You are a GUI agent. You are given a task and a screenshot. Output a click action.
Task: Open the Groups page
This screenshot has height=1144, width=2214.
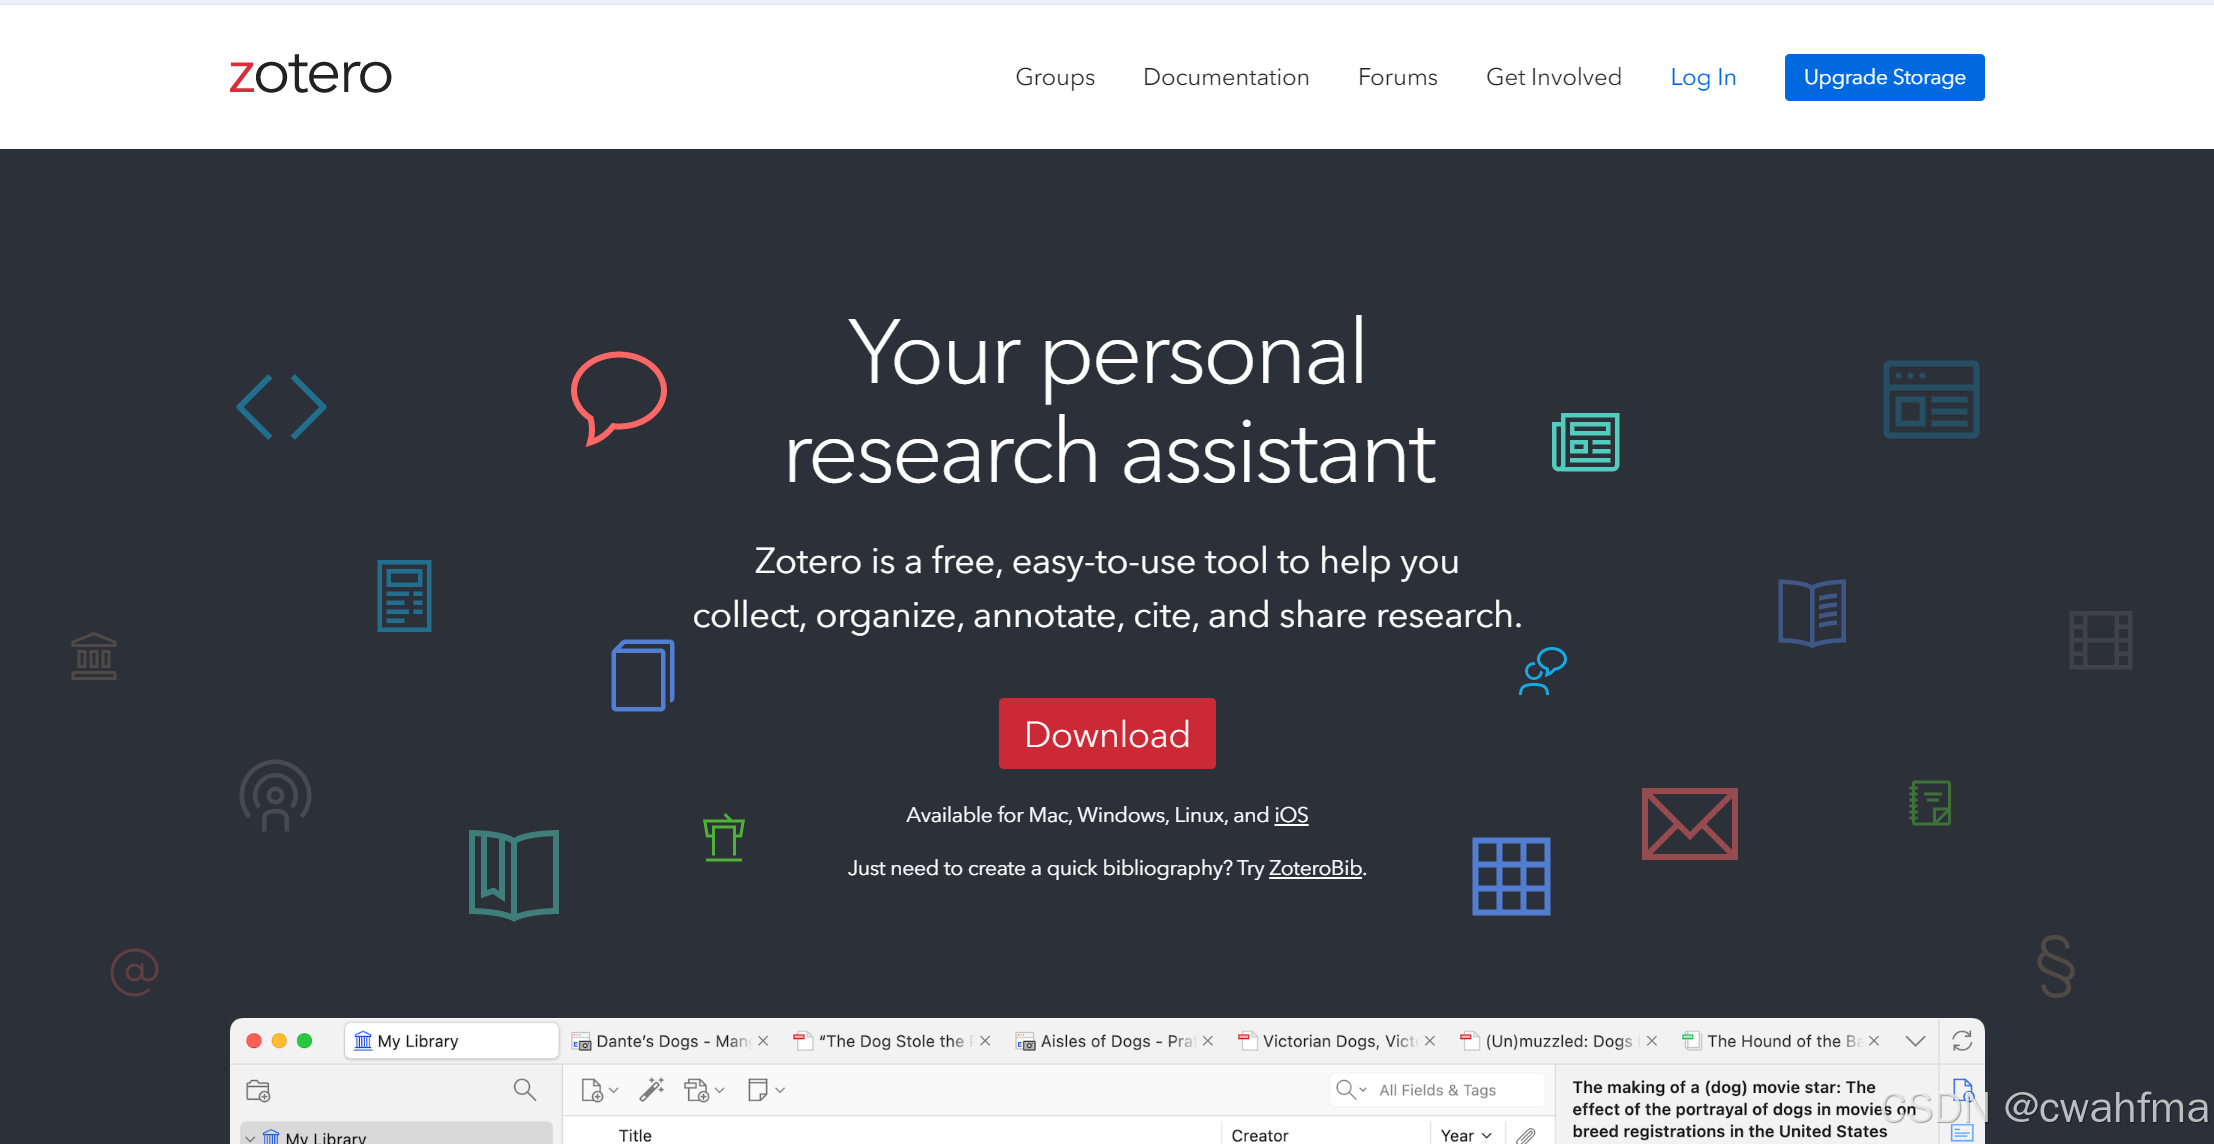(1054, 77)
